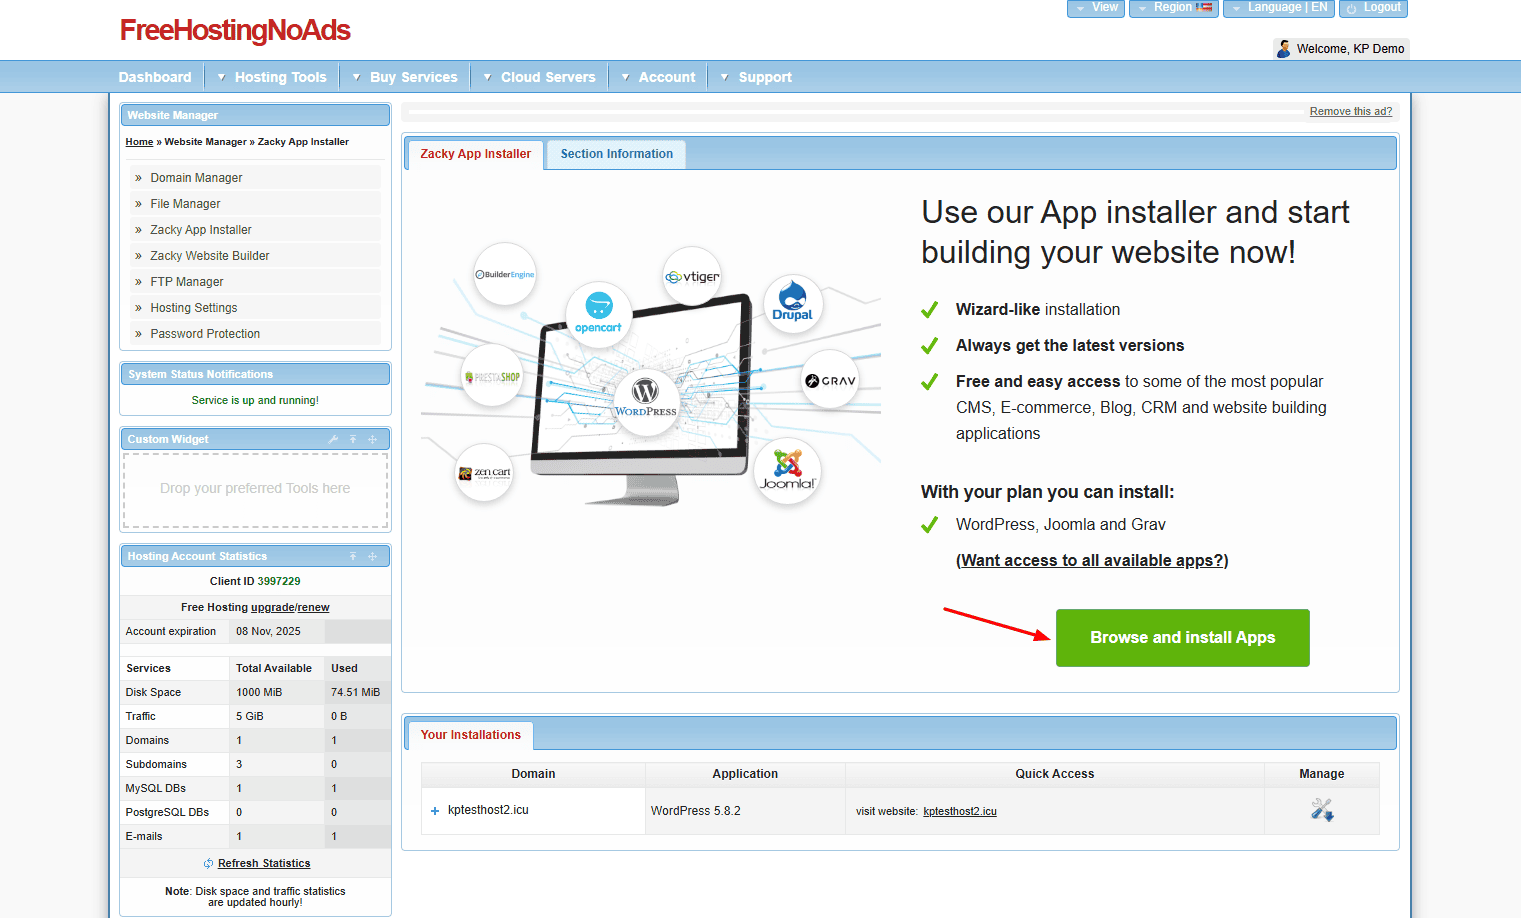Viewport: 1521px width, 918px height.
Task: Click the Manage column header
Action: [1322, 774]
